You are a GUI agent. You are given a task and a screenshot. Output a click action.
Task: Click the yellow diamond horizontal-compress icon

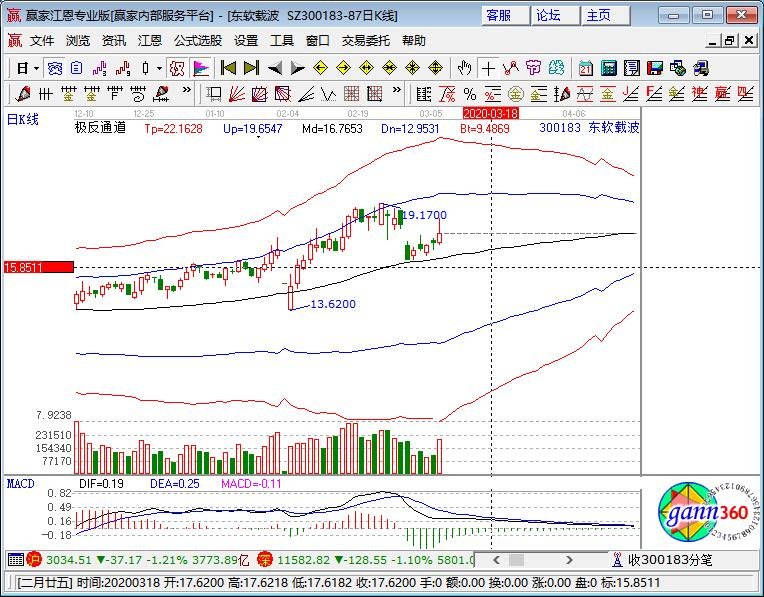click(389, 68)
